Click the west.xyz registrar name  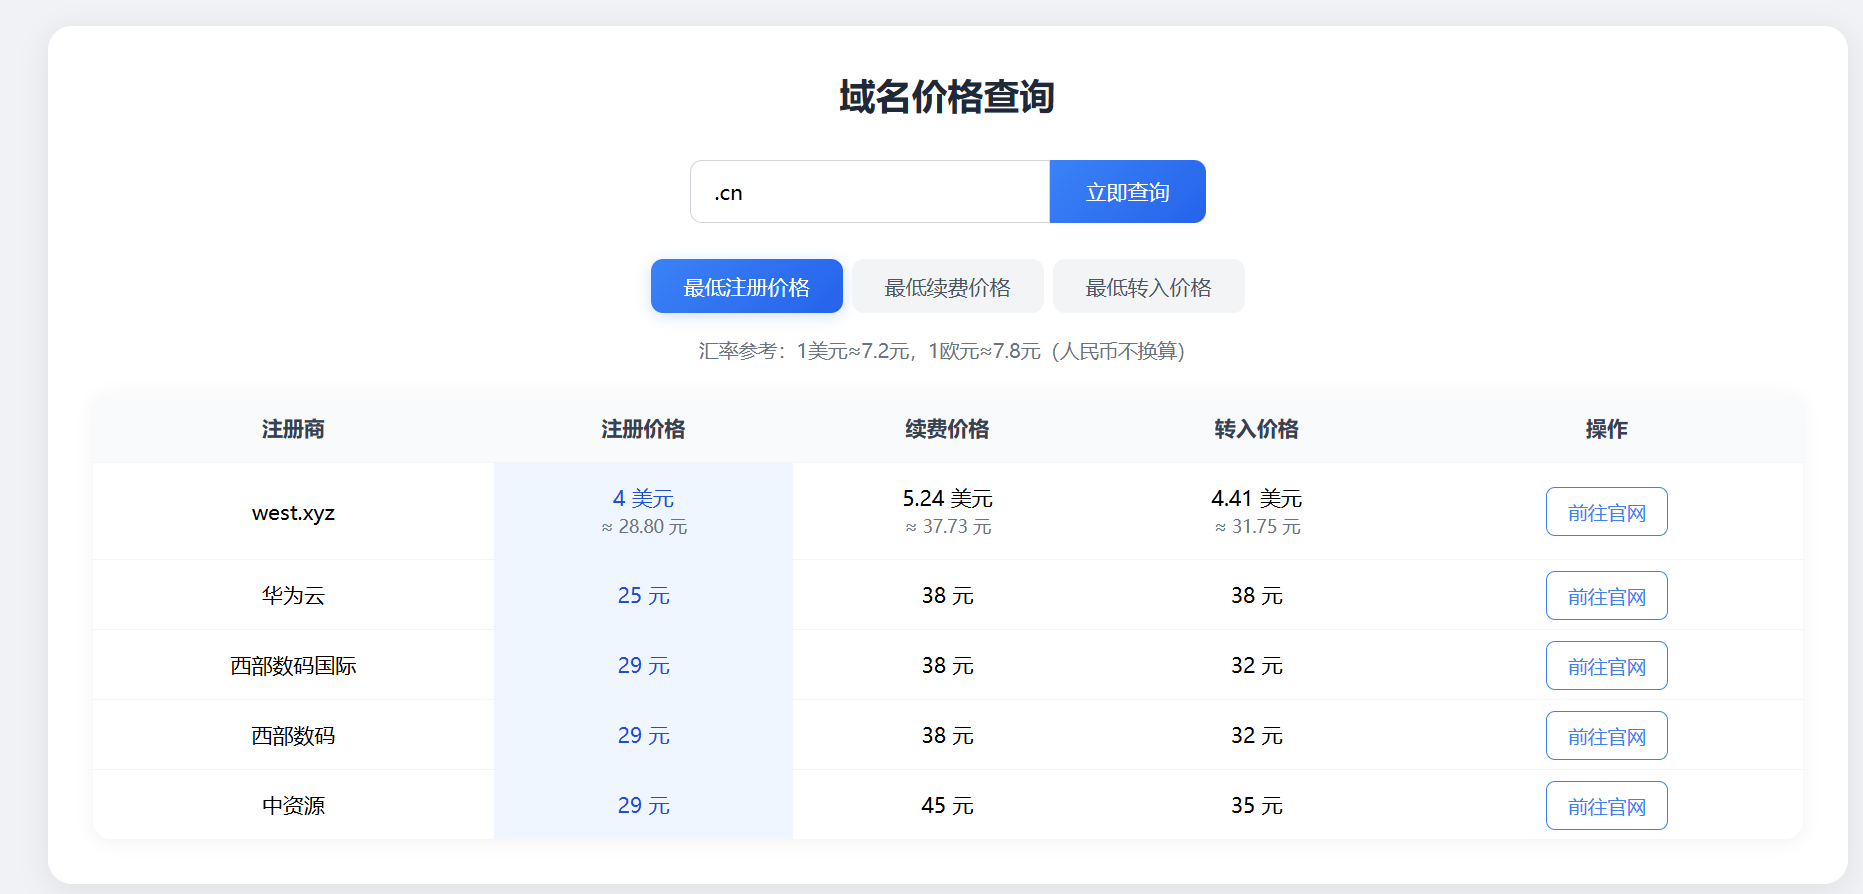click(x=293, y=513)
